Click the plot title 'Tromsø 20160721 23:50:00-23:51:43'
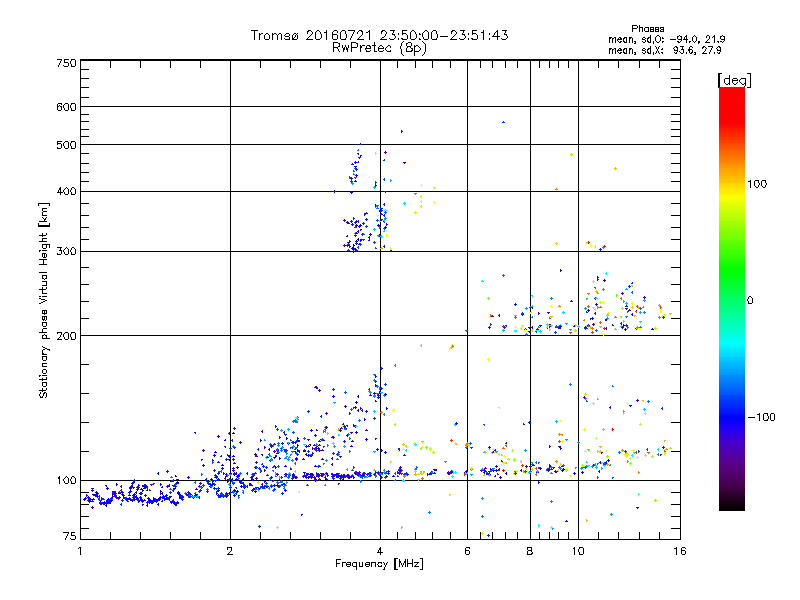Screen dimensions: 800x600 pos(379,35)
